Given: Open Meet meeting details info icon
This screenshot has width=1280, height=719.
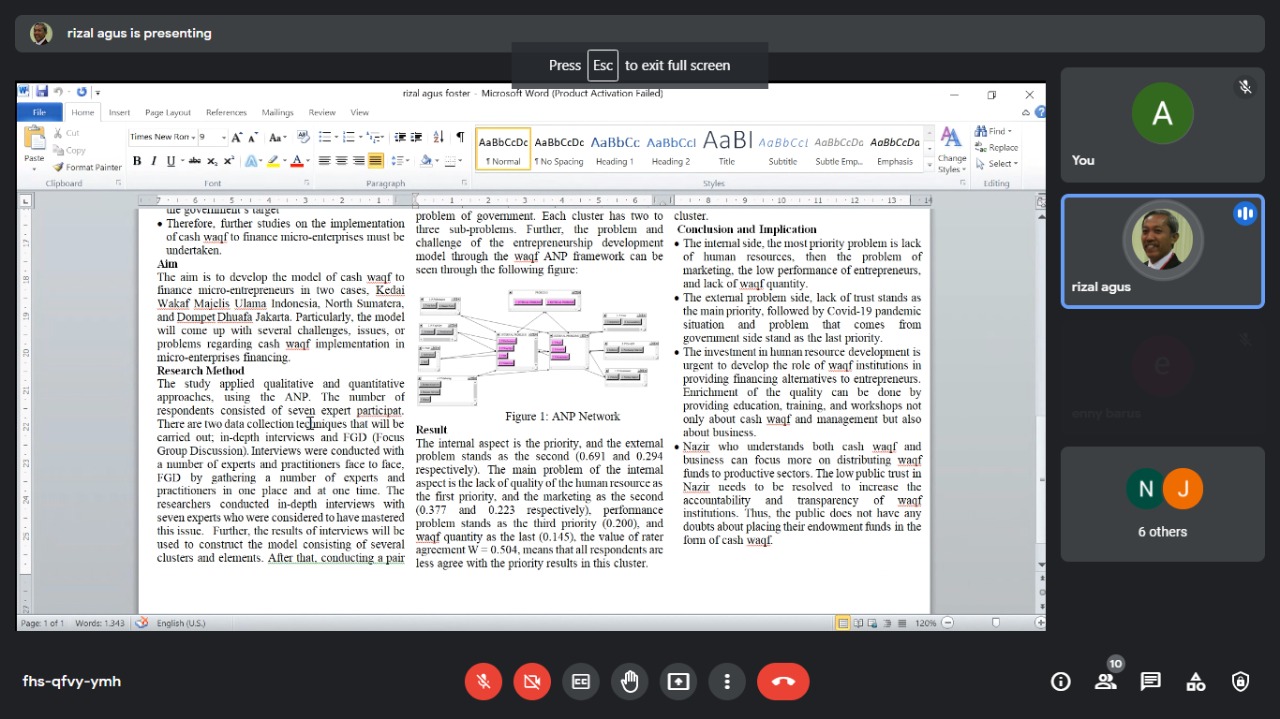Looking at the screenshot, I should 1061,682.
